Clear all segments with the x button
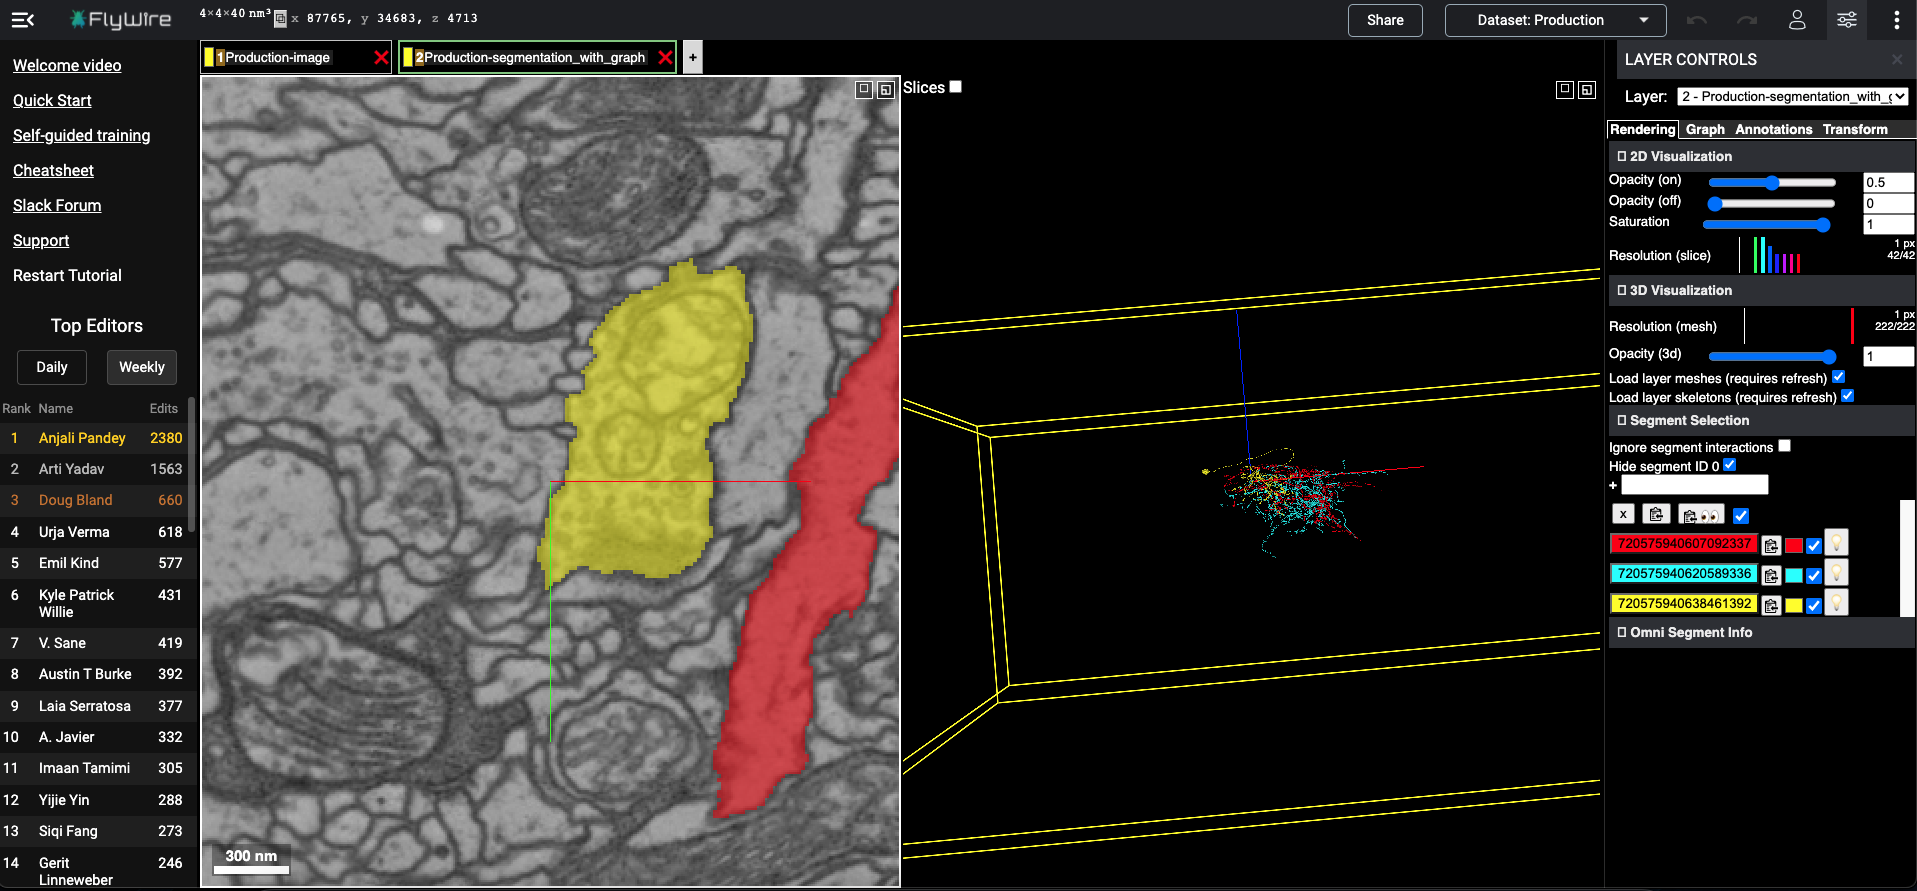 [1623, 514]
